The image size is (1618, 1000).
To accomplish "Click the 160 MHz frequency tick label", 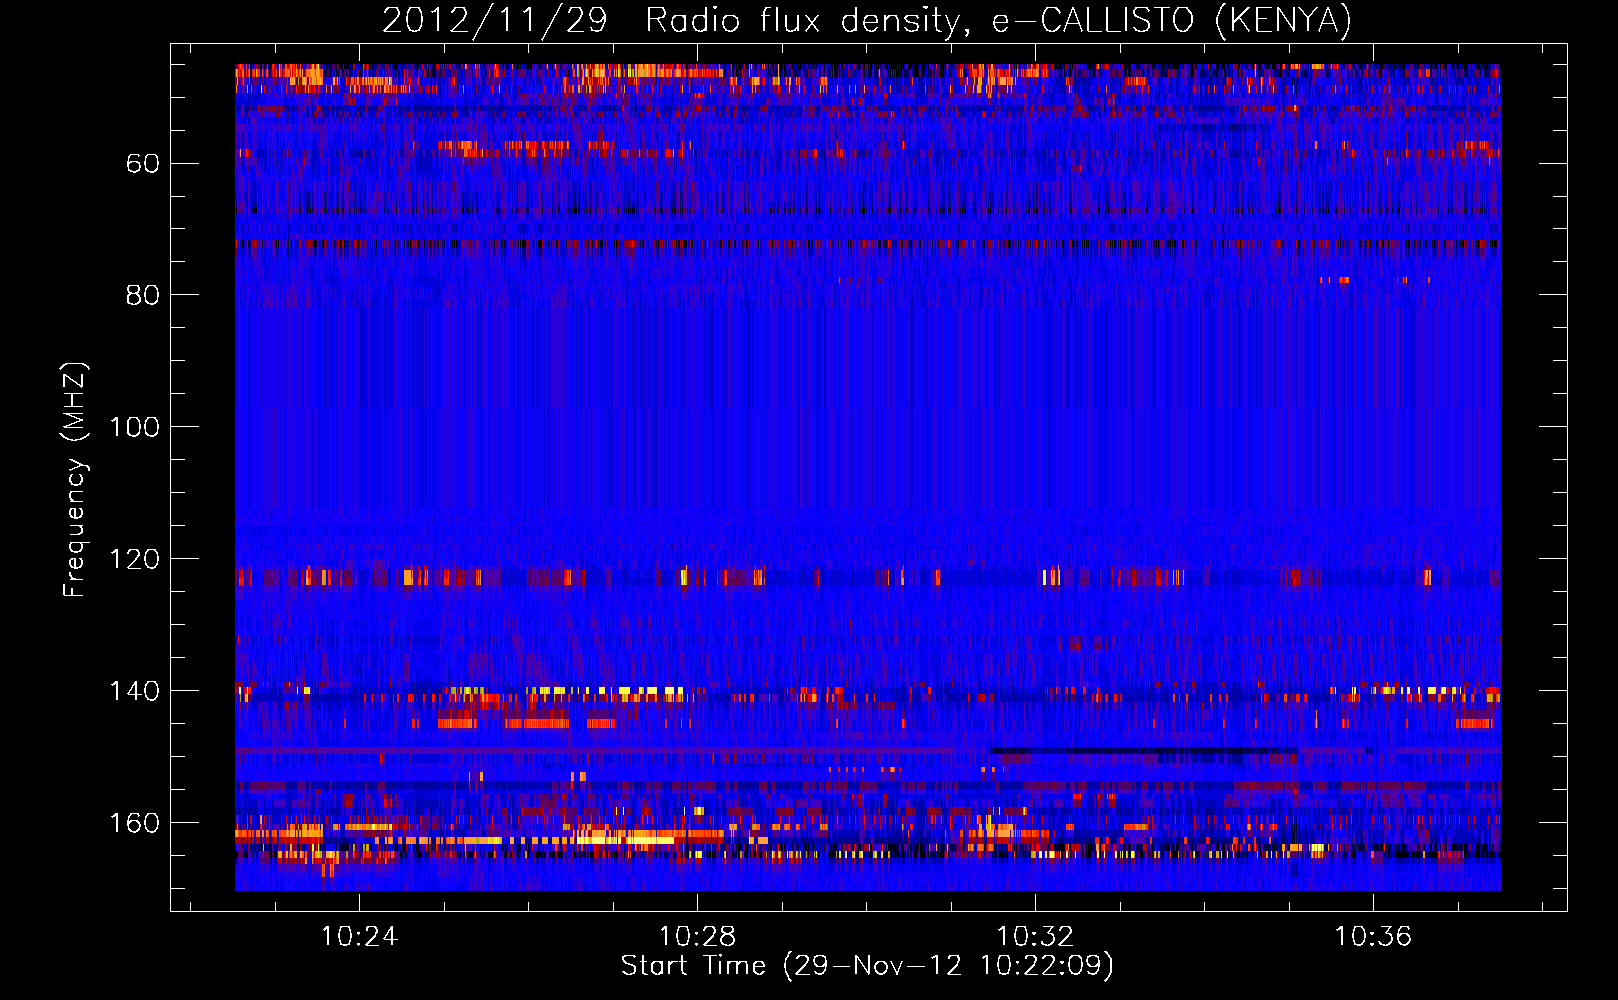I will 135,823.
